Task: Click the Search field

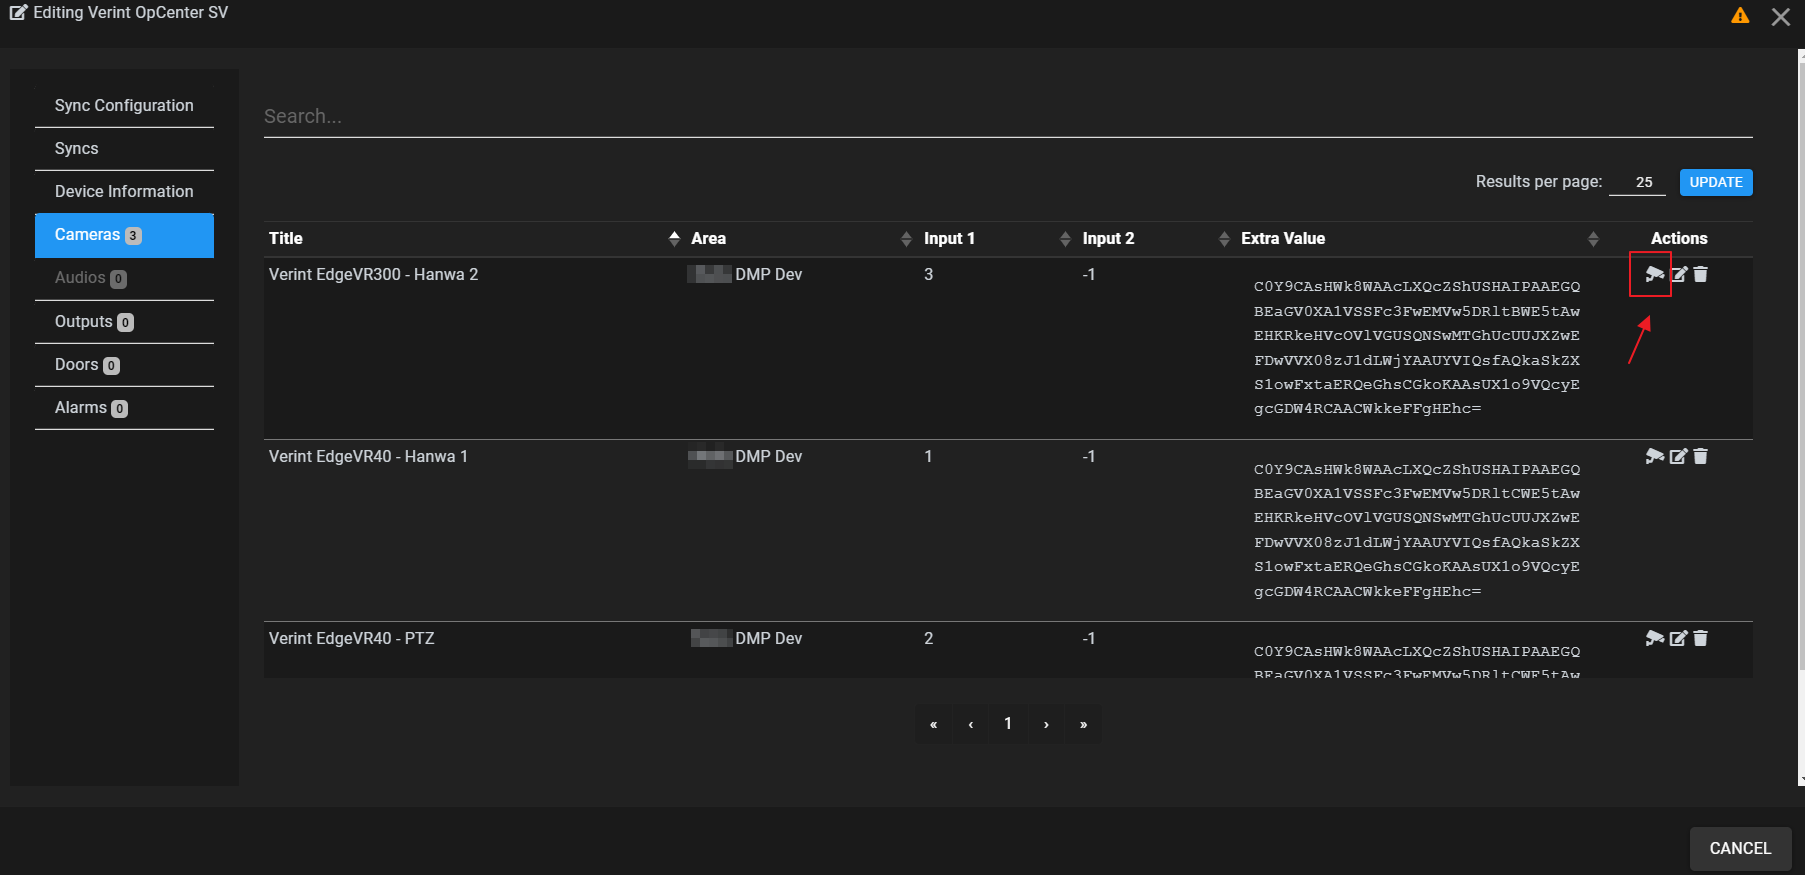Action: (1008, 117)
